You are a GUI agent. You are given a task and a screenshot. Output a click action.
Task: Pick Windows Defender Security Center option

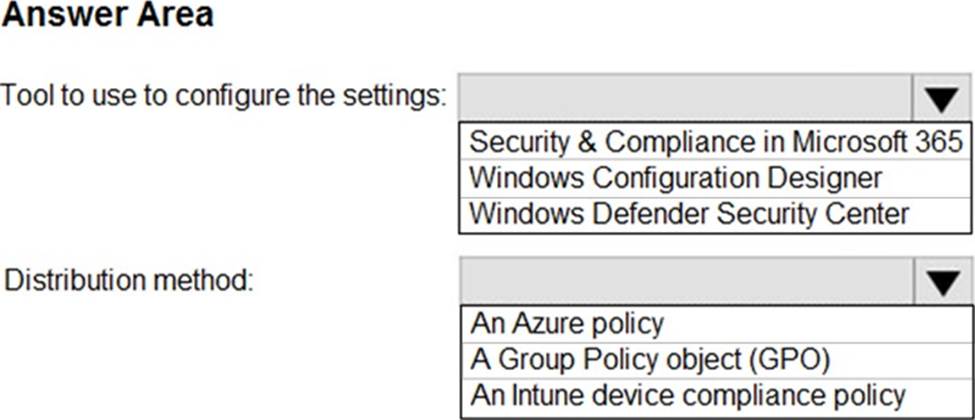(x=689, y=214)
